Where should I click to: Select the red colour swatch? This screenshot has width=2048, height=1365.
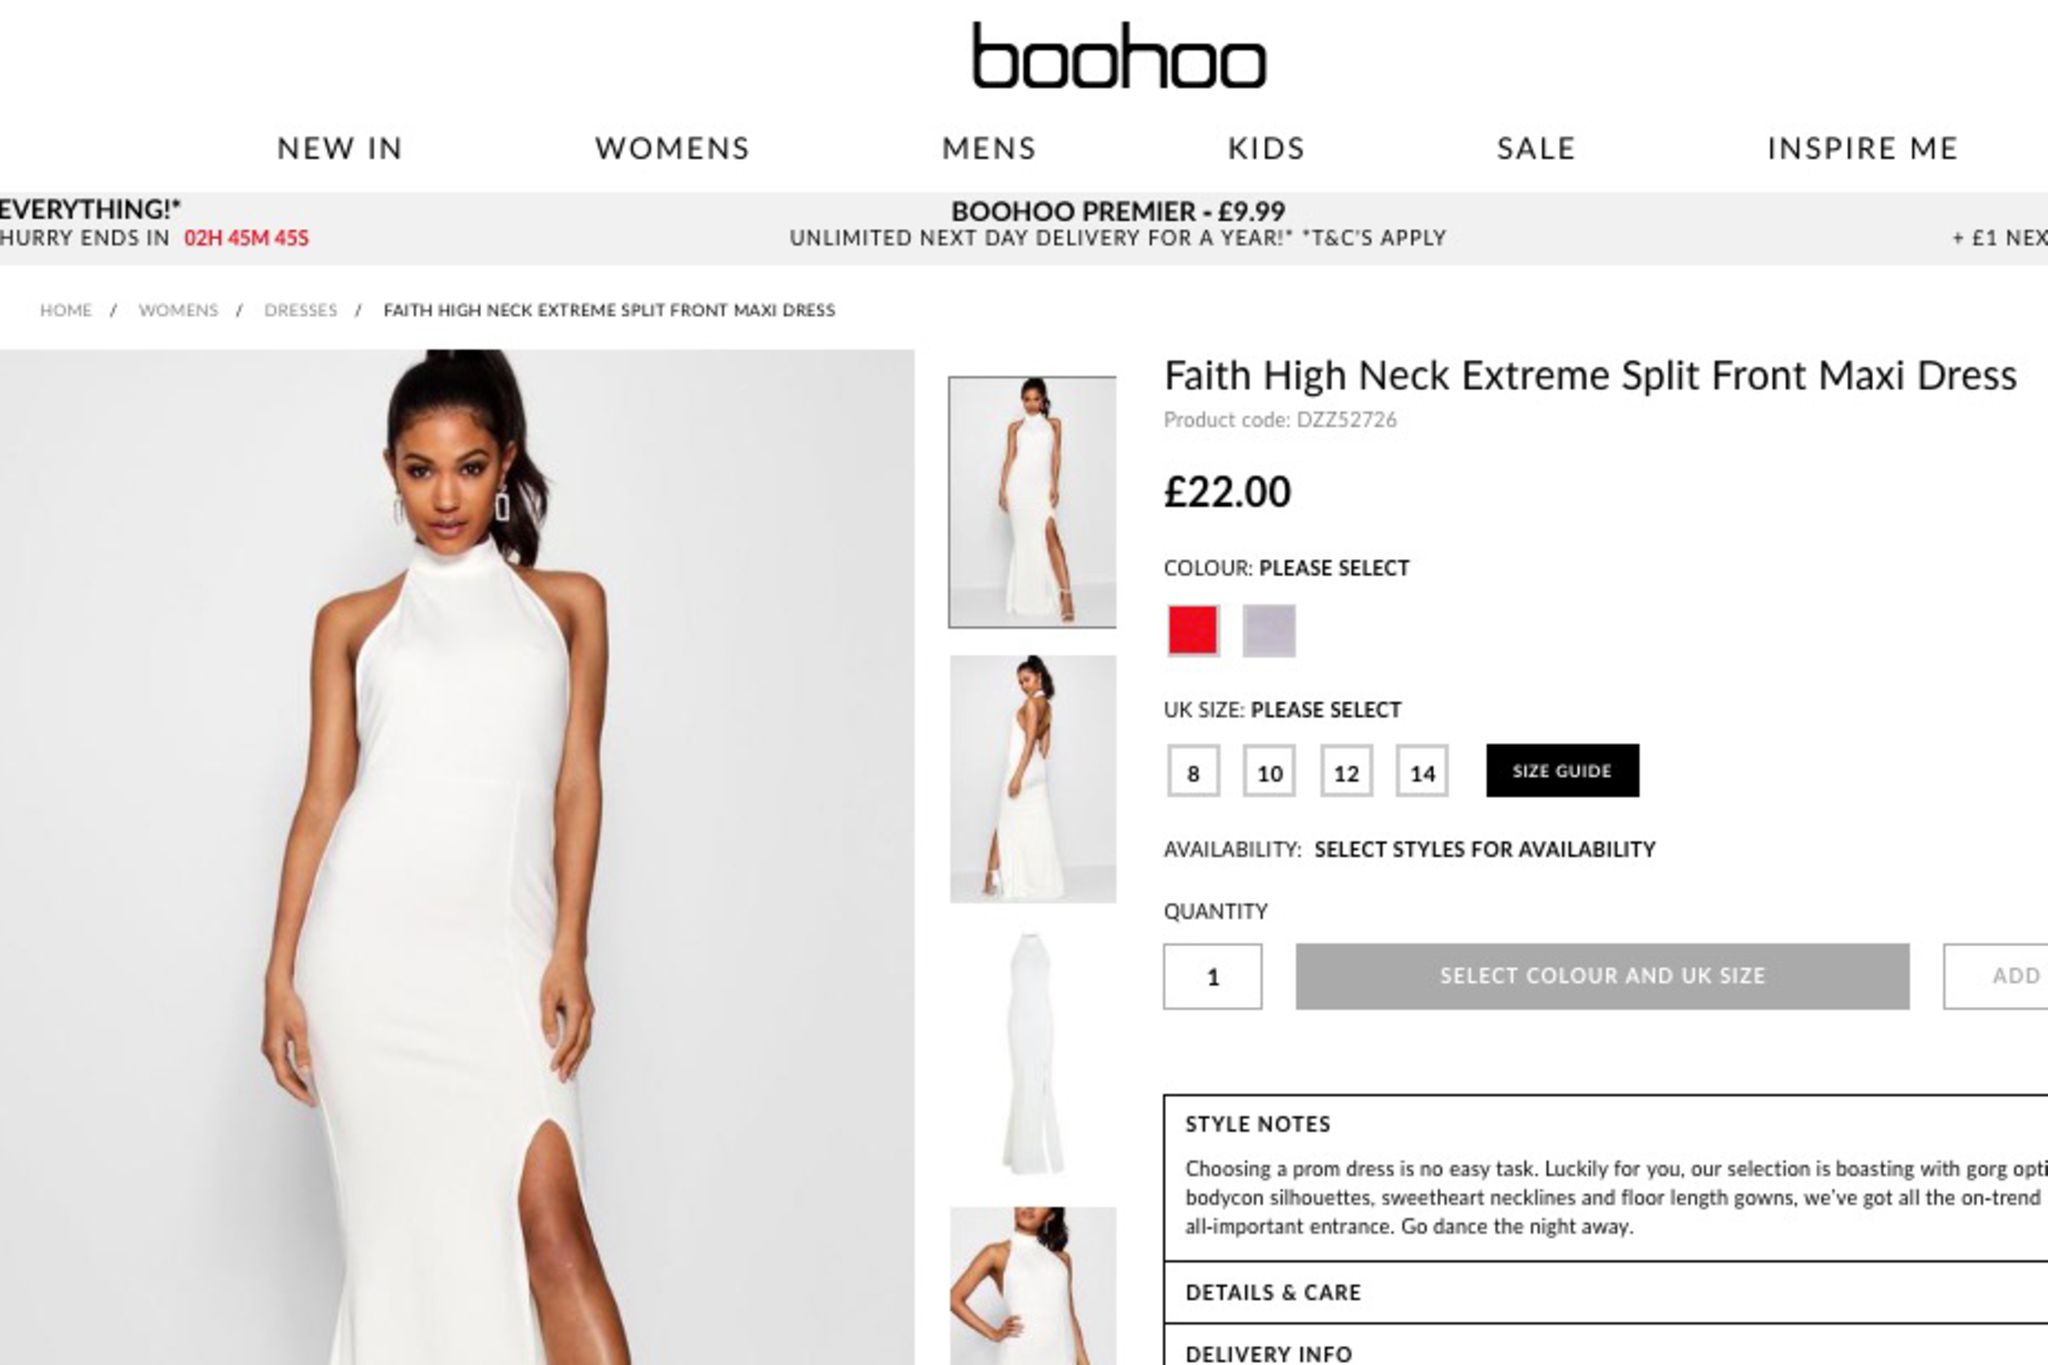click(x=1193, y=630)
